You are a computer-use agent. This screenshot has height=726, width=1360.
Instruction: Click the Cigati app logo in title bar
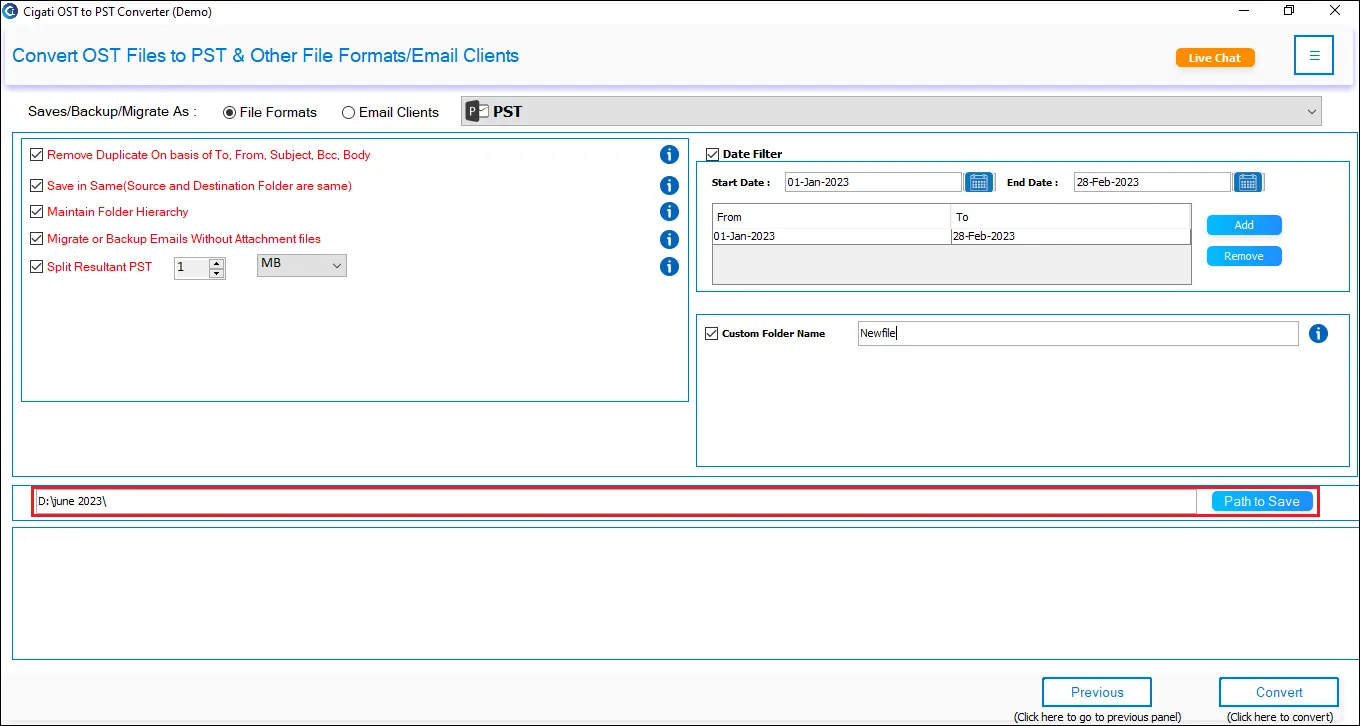[x=11, y=12]
